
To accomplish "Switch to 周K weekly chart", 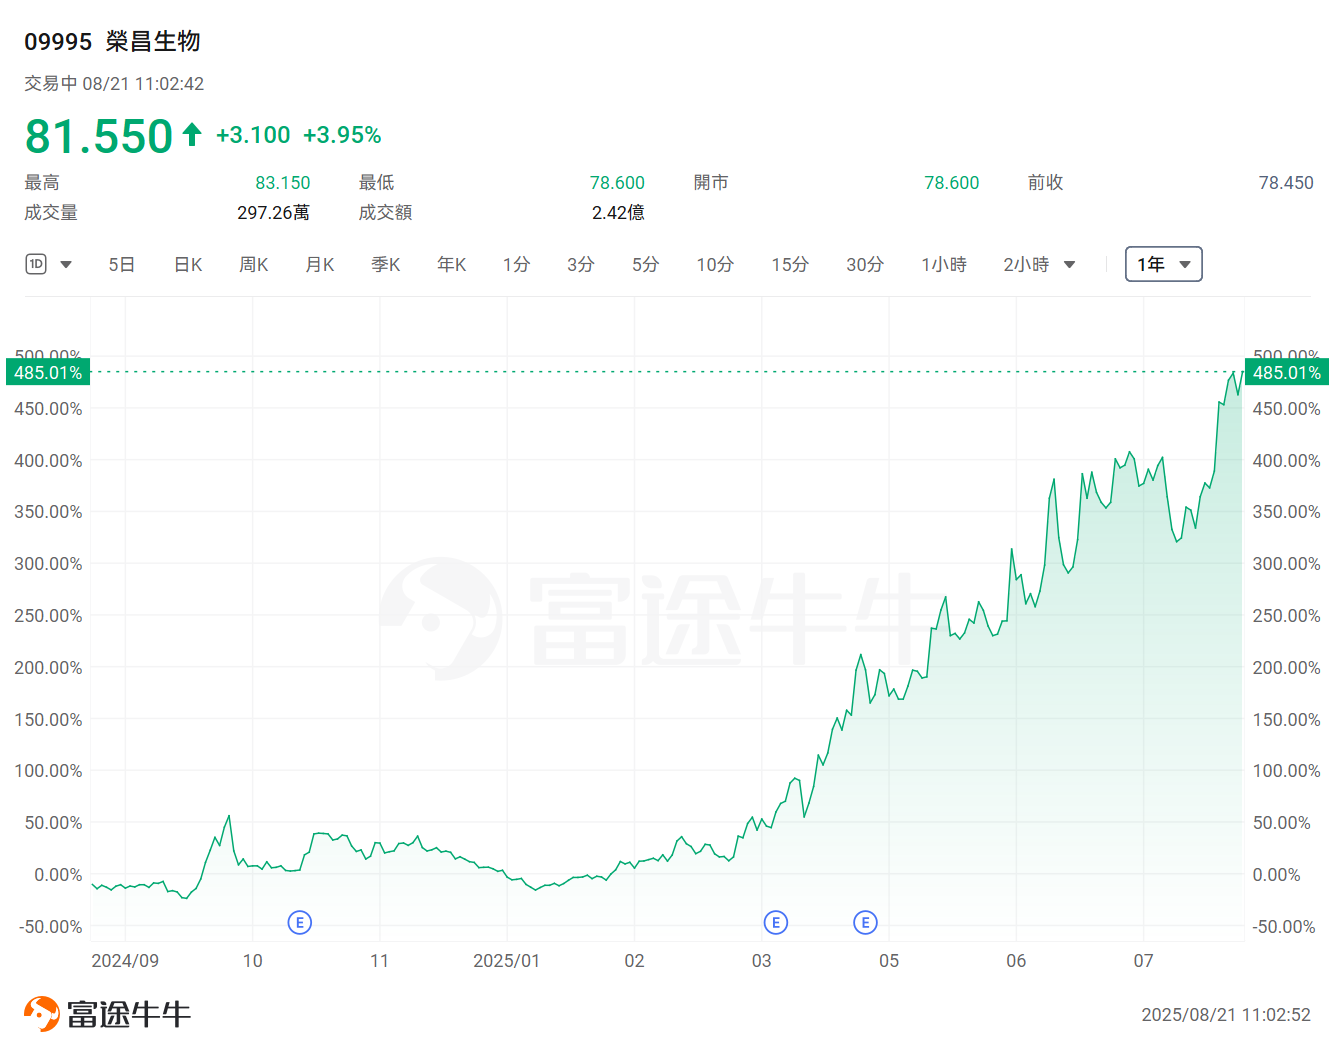I will 253,264.
